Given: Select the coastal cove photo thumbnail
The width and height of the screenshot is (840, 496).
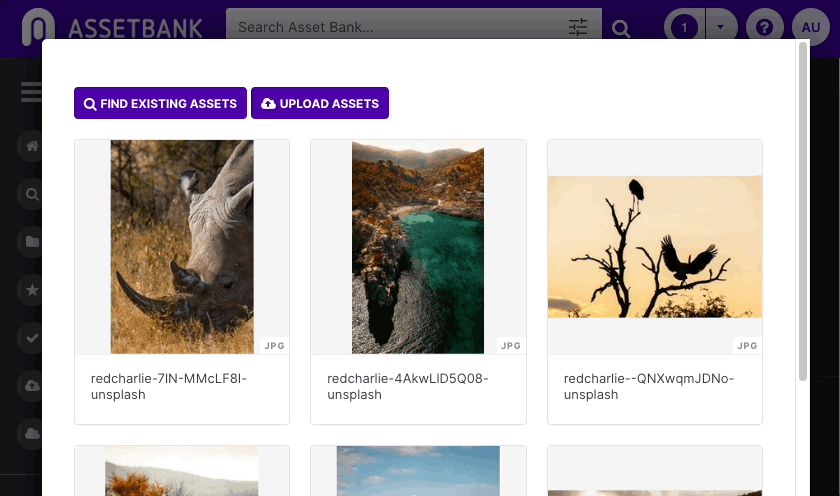Looking at the screenshot, I should (x=418, y=247).
